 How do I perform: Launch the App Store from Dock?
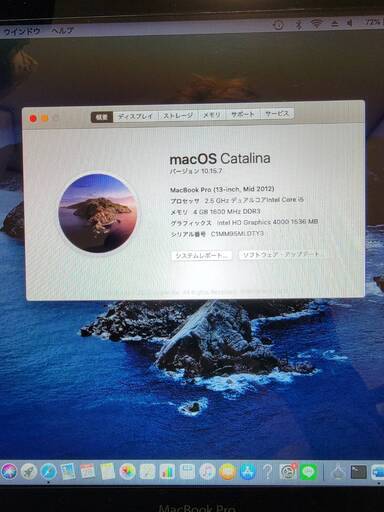[x=248, y=472]
